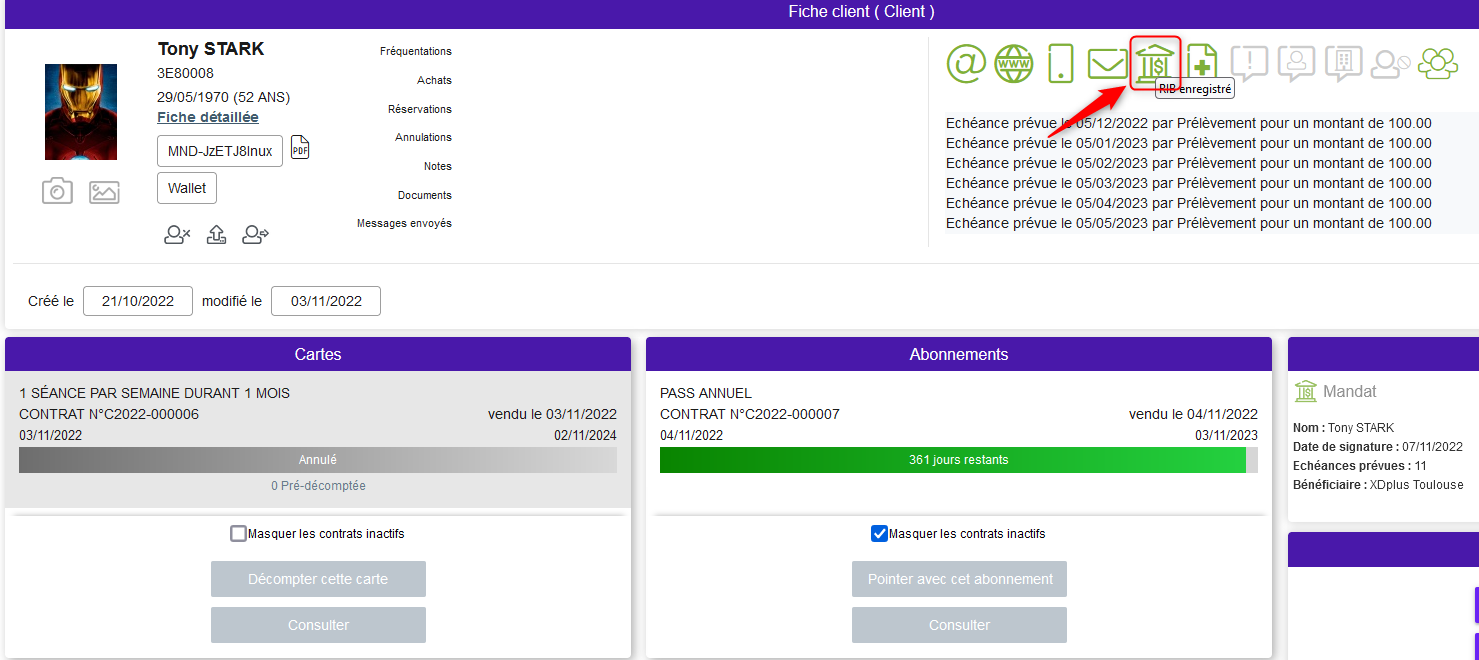Click Consulter under the Cartes panel

[x=318, y=625]
